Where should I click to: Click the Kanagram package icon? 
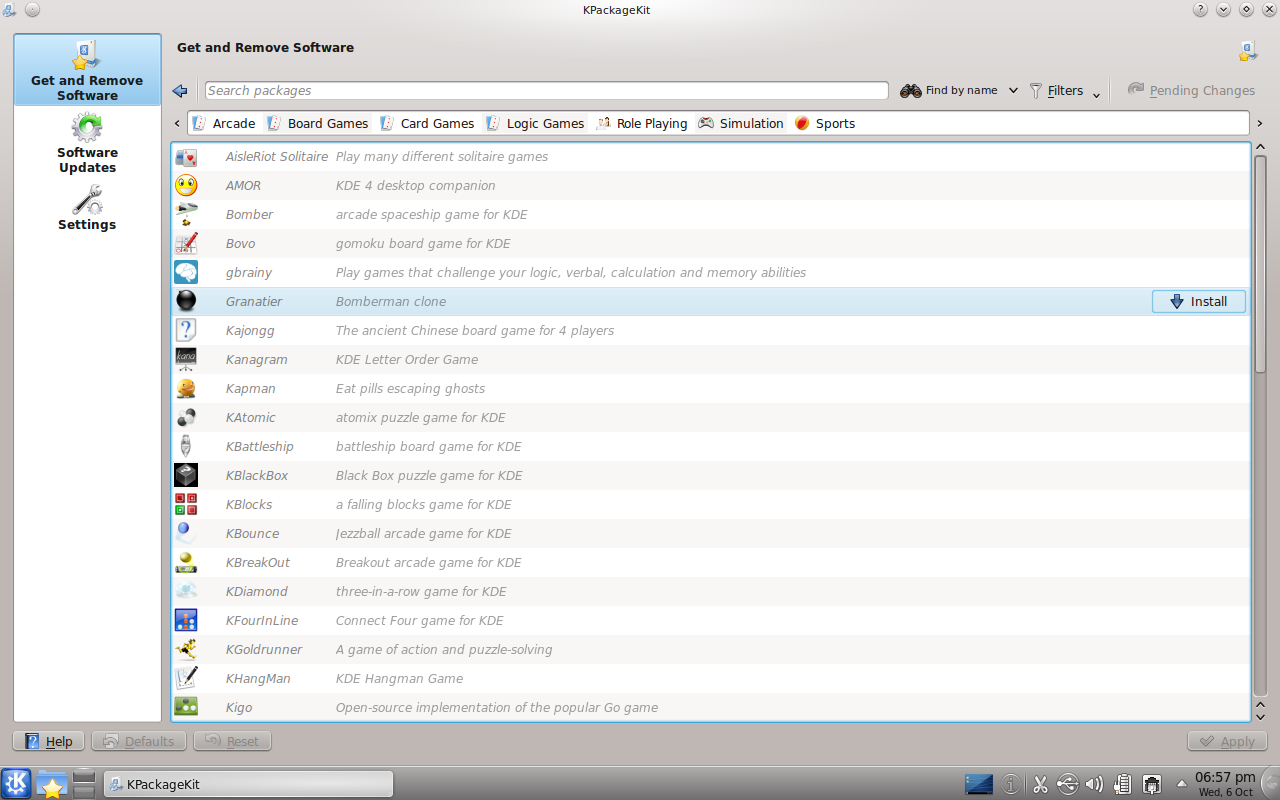[186, 360]
